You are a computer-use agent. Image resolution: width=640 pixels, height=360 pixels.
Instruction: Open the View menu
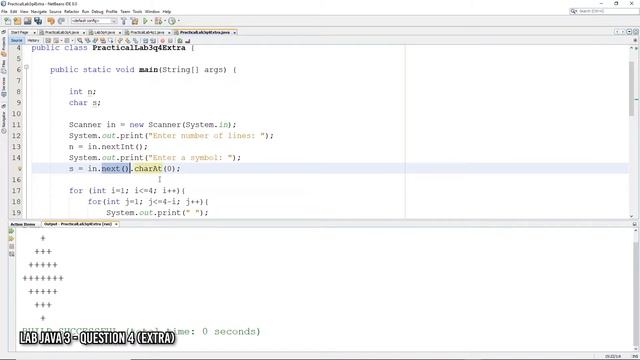pyautogui.click(x=24, y=11)
